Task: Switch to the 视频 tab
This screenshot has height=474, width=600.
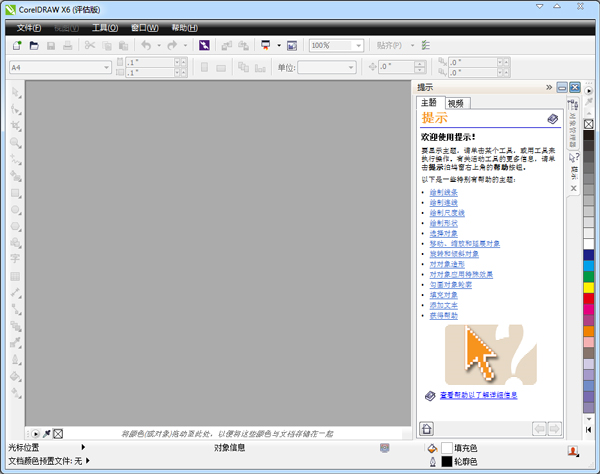Action: coord(456,103)
